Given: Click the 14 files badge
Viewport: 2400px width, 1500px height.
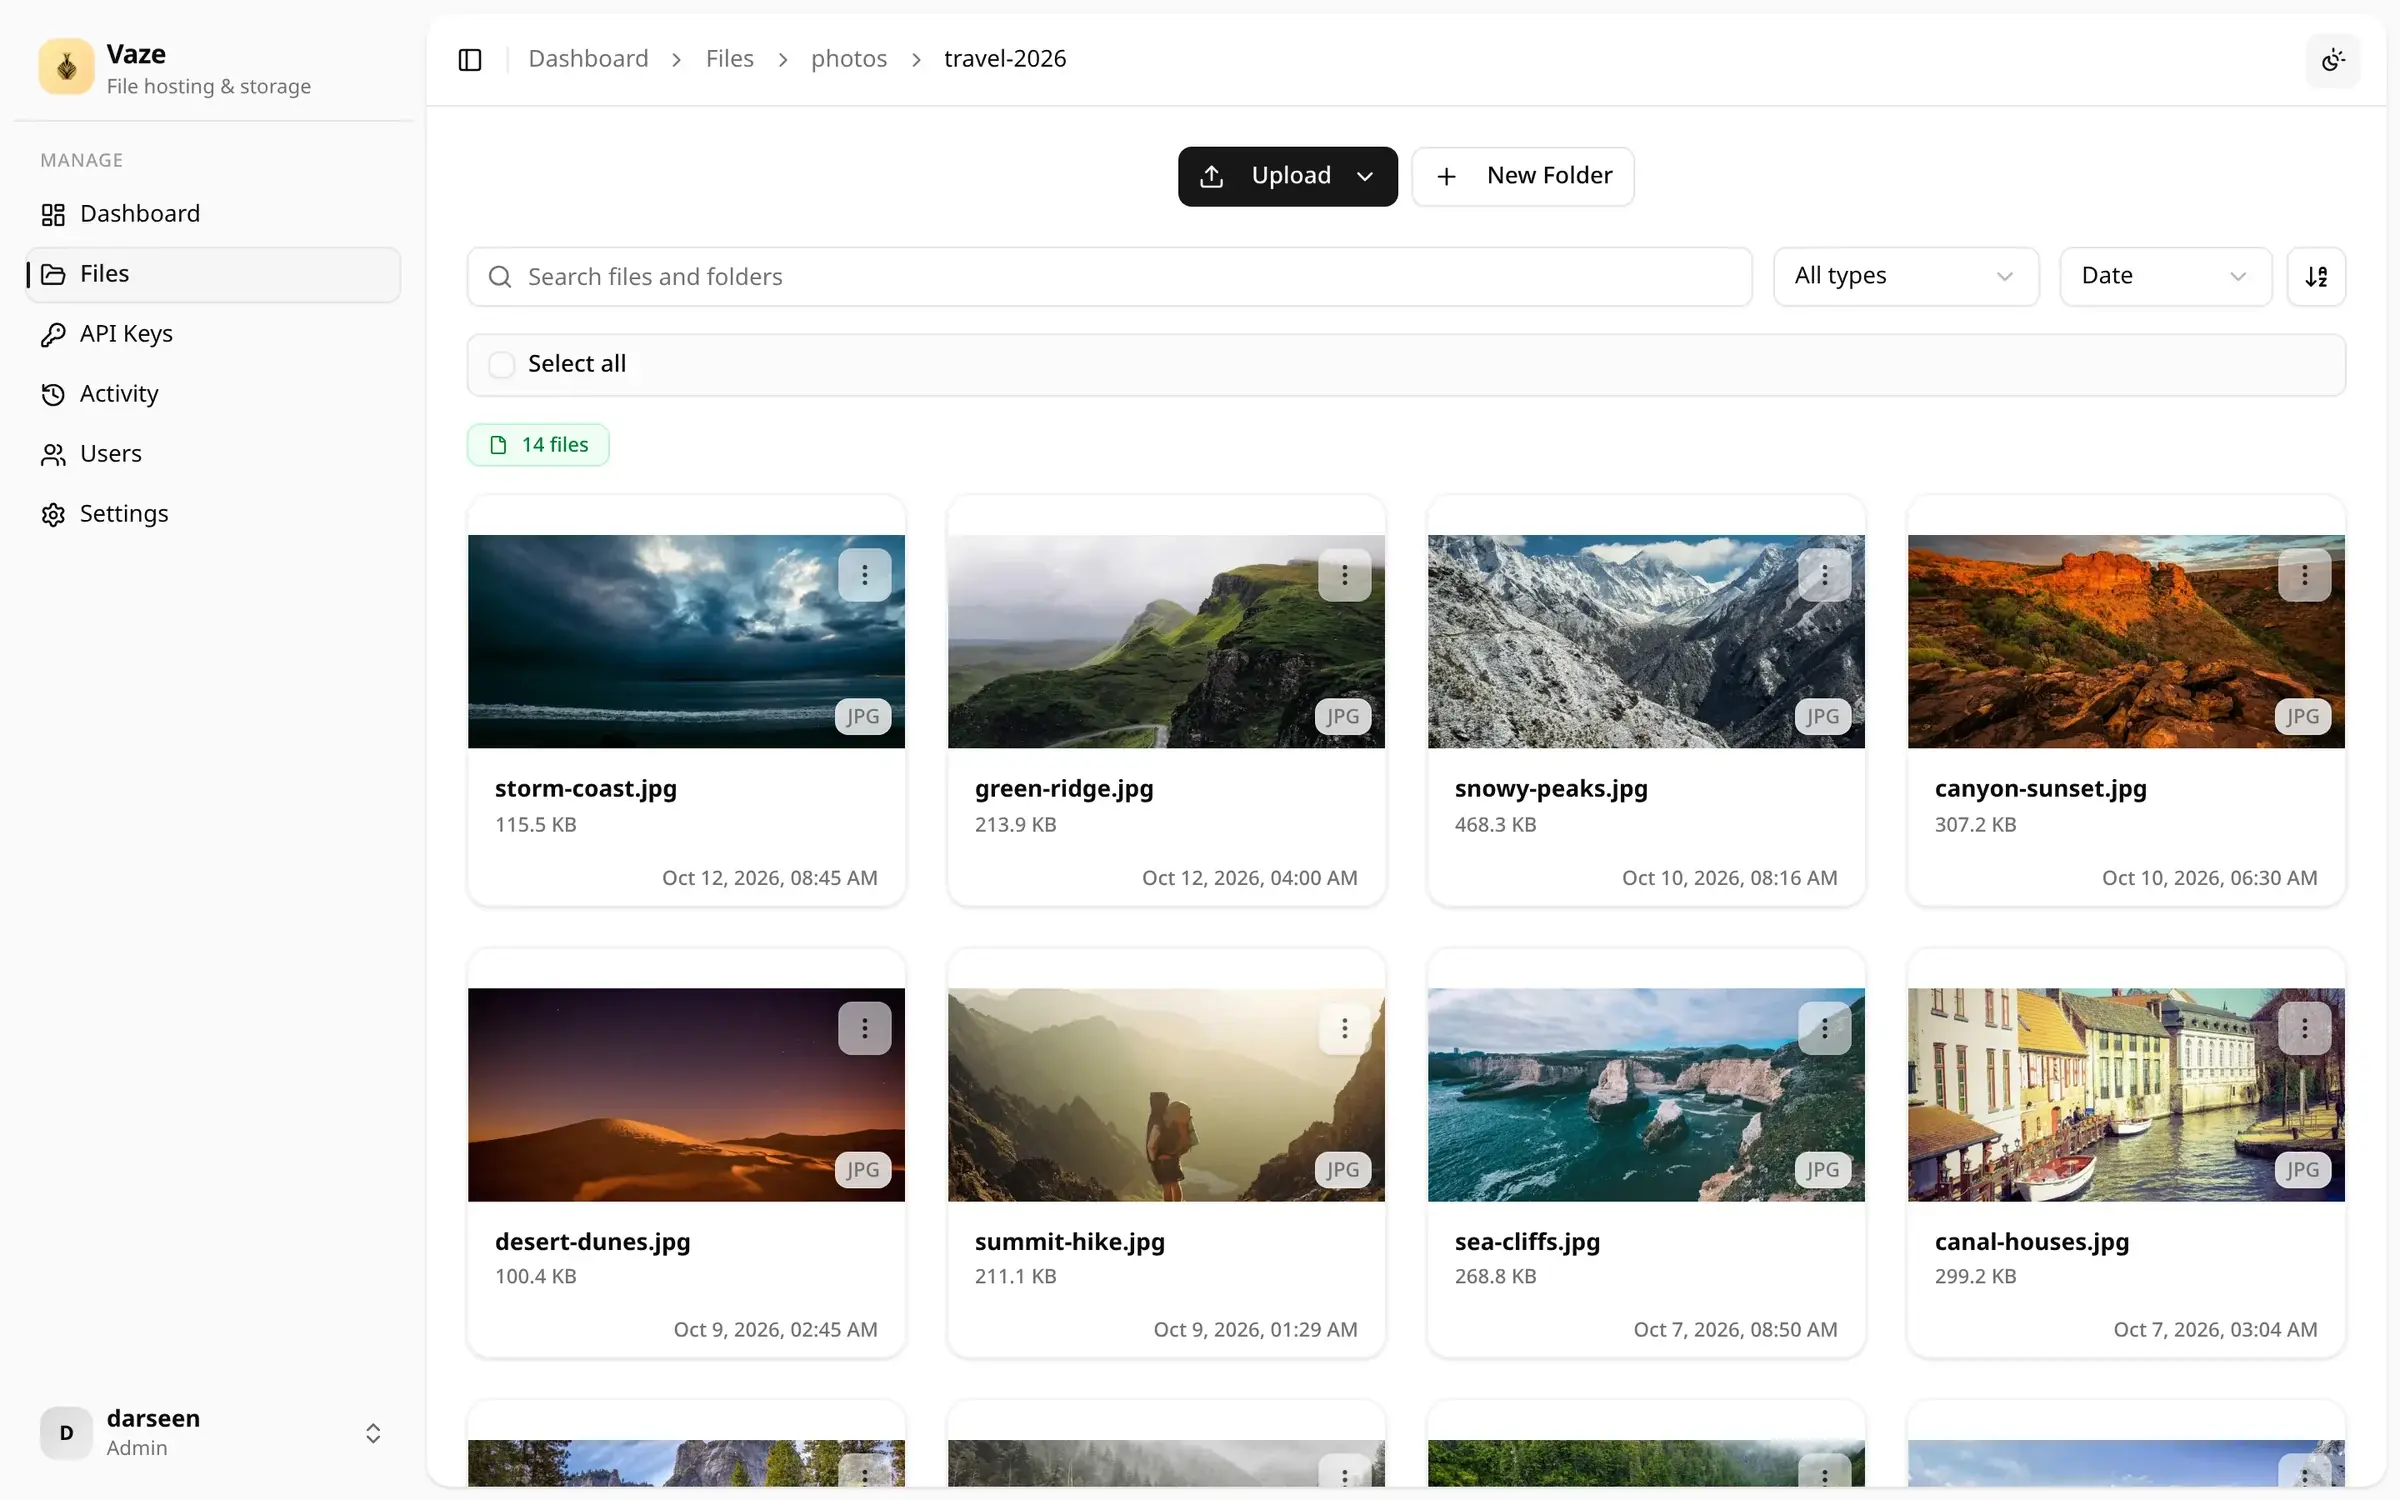Looking at the screenshot, I should click(x=538, y=445).
